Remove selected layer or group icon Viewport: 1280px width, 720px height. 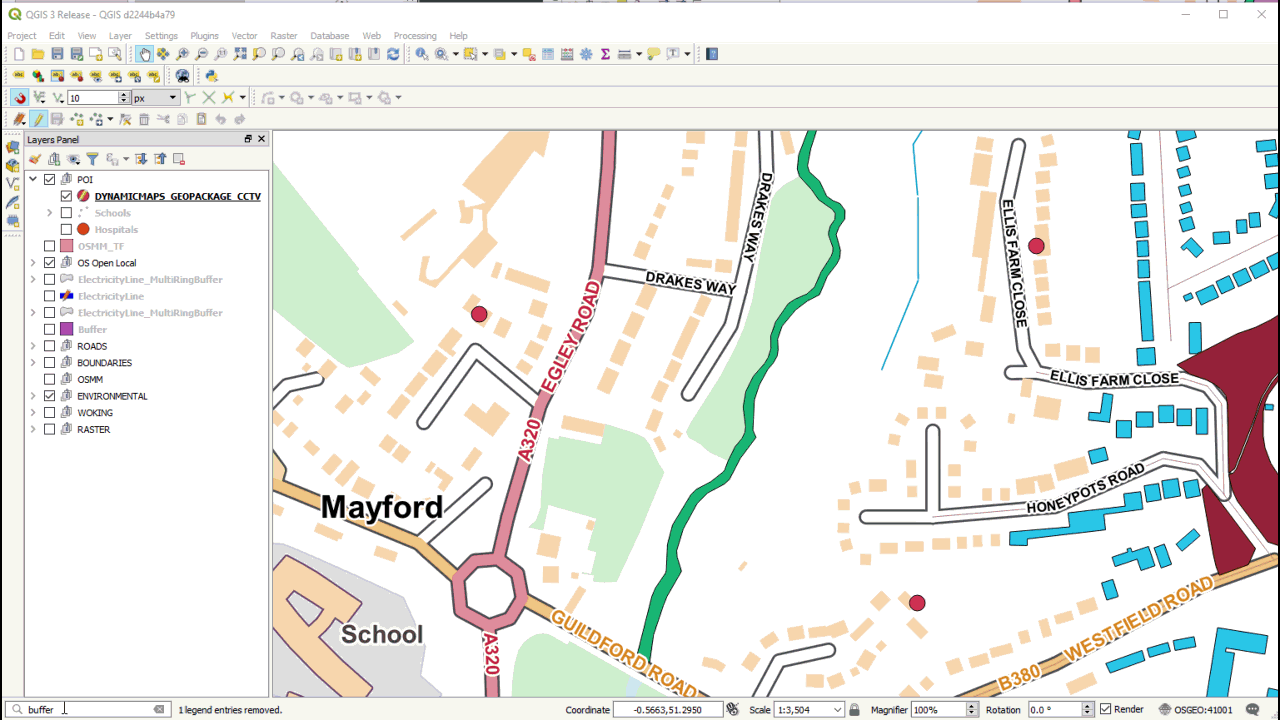(x=179, y=159)
